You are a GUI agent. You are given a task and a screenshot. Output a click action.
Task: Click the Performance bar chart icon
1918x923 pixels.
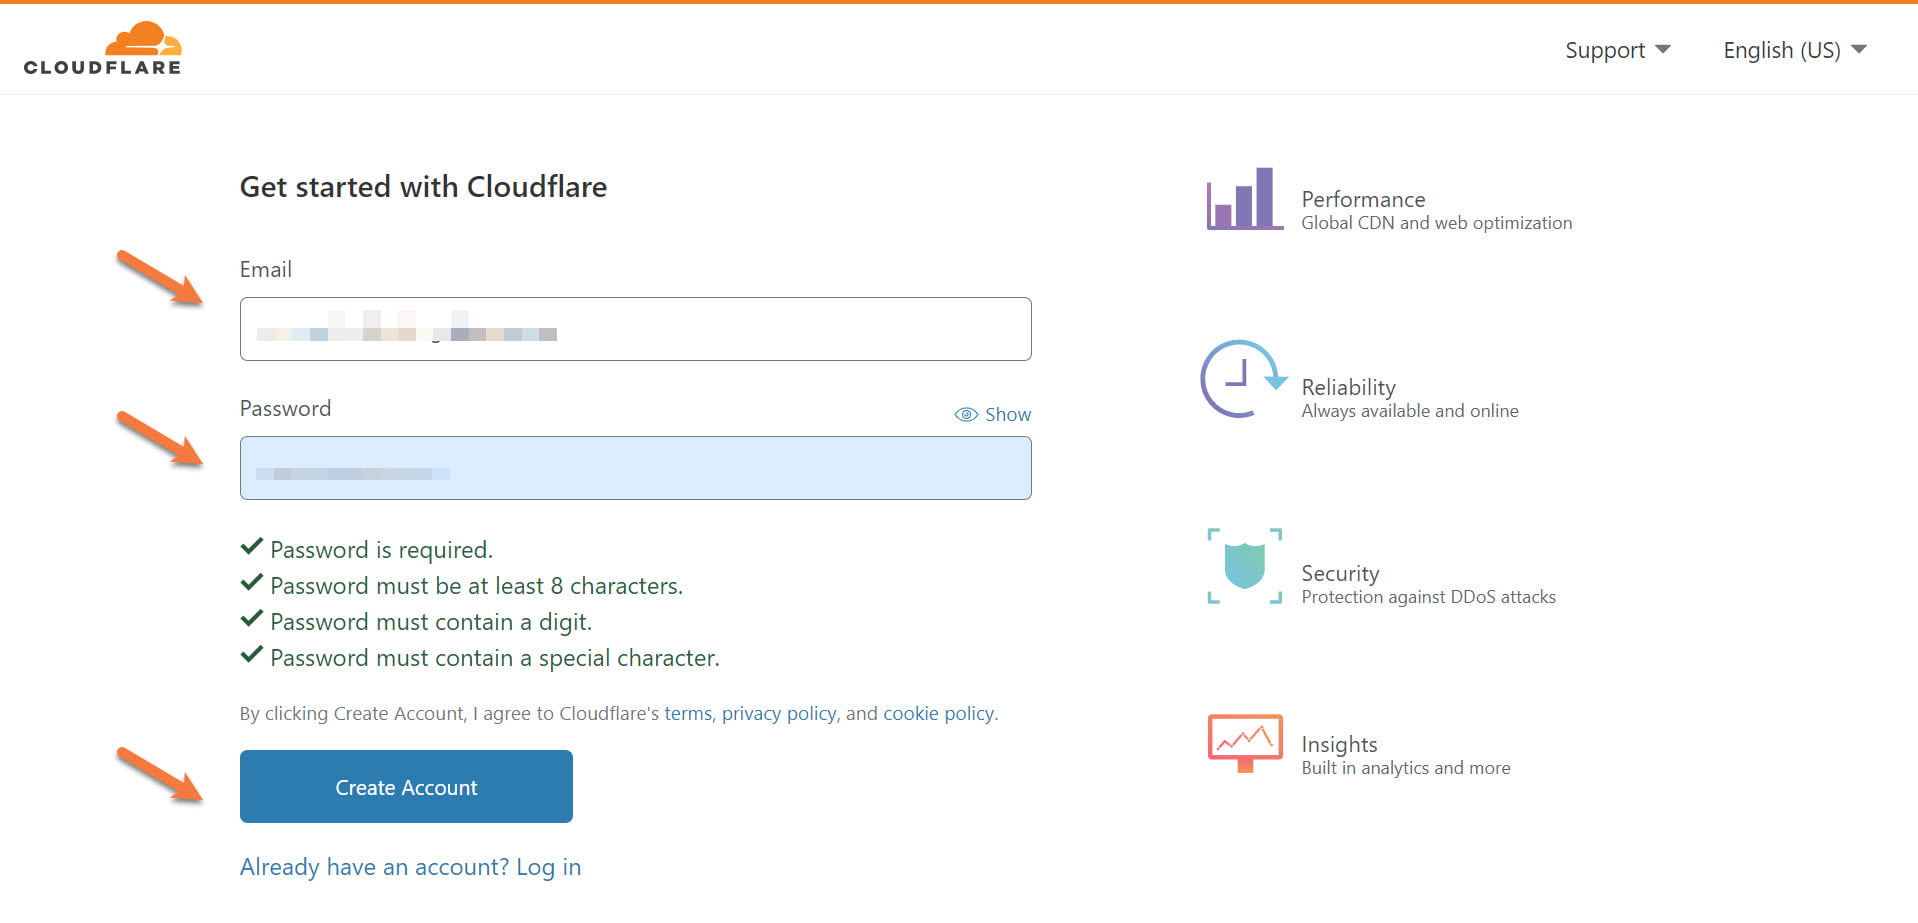point(1244,199)
